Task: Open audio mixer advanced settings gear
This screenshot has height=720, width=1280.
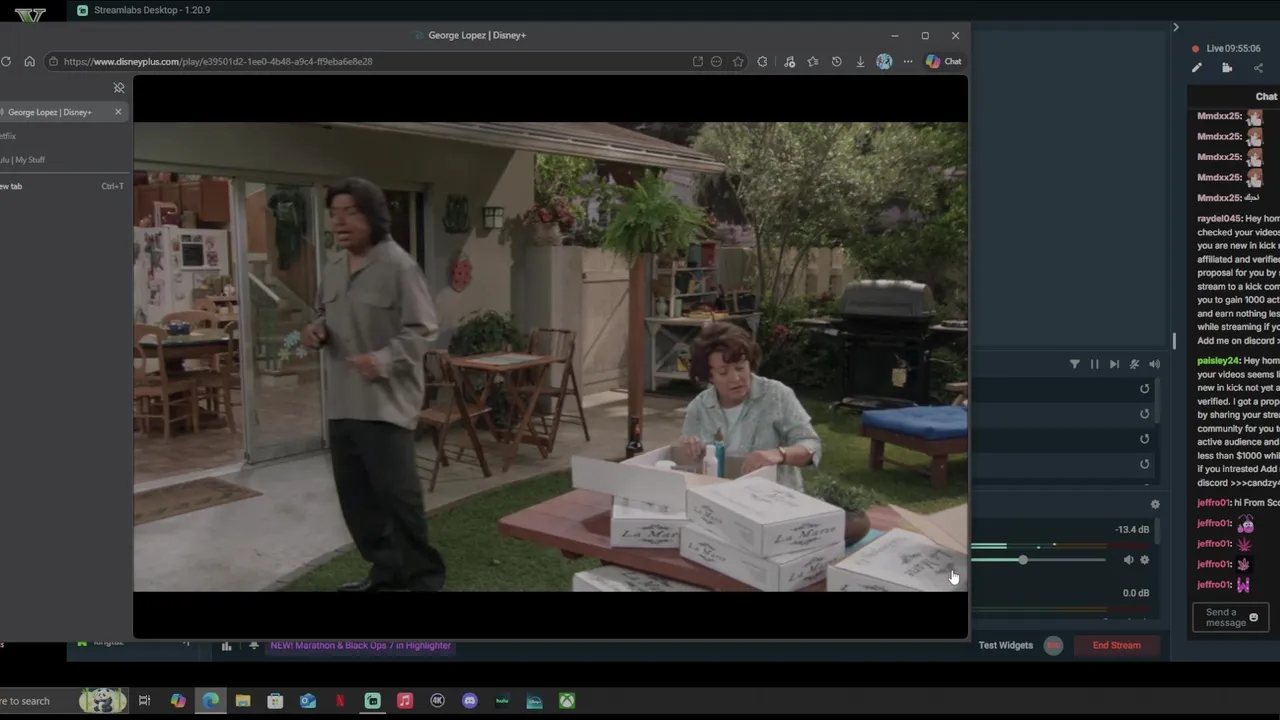Action: (1155, 505)
